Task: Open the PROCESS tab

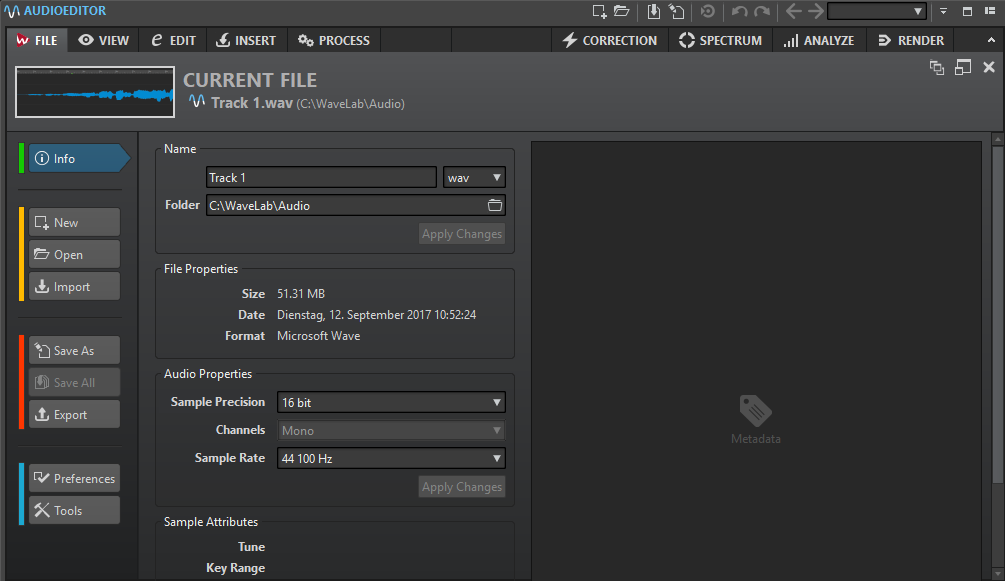Action: coord(334,40)
